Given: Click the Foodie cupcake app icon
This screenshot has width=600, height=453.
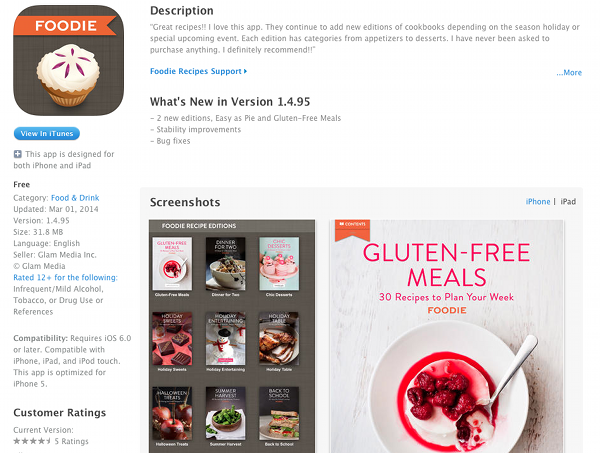Looking at the screenshot, I should tap(68, 60).
